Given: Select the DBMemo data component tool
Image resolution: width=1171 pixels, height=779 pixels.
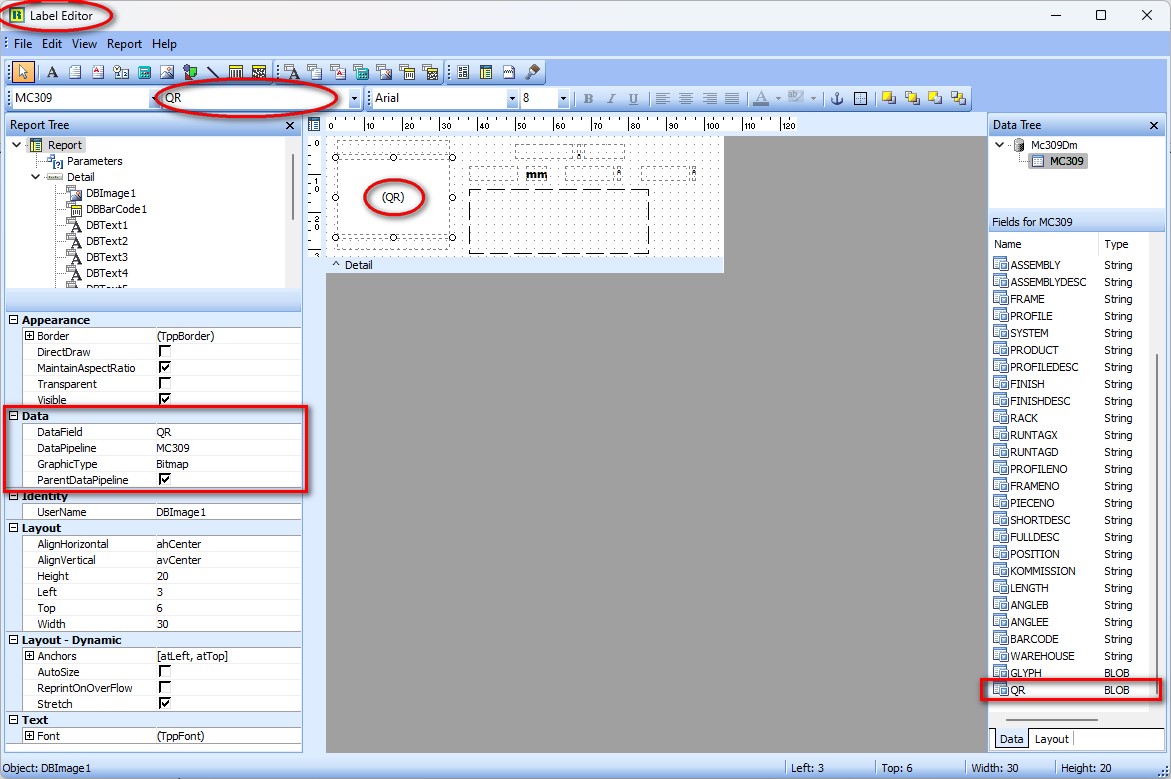Looking at the screenshot, I should click(x=315, y=72).
